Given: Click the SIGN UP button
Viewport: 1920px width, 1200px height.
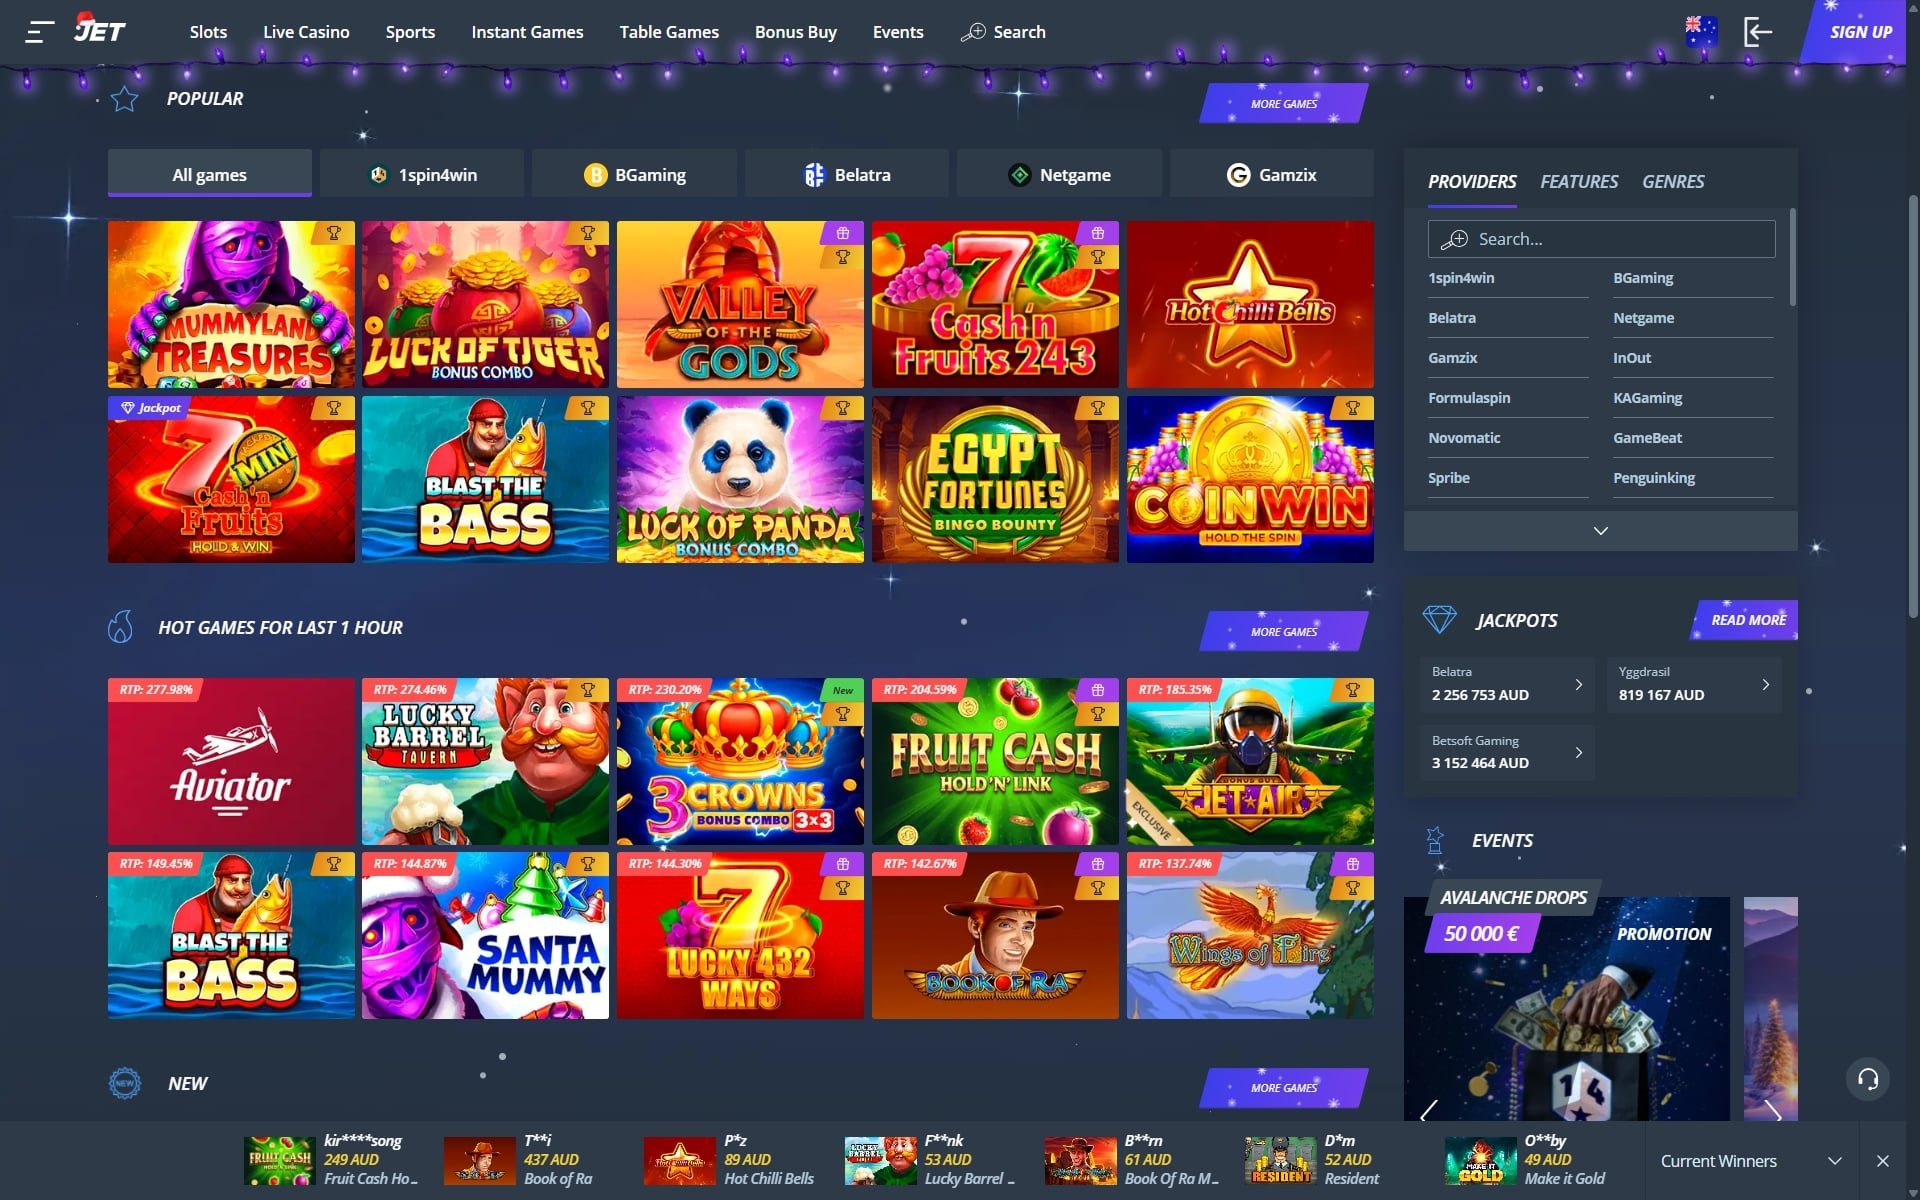Looking at the screenshot, I should coord(1860,32).
